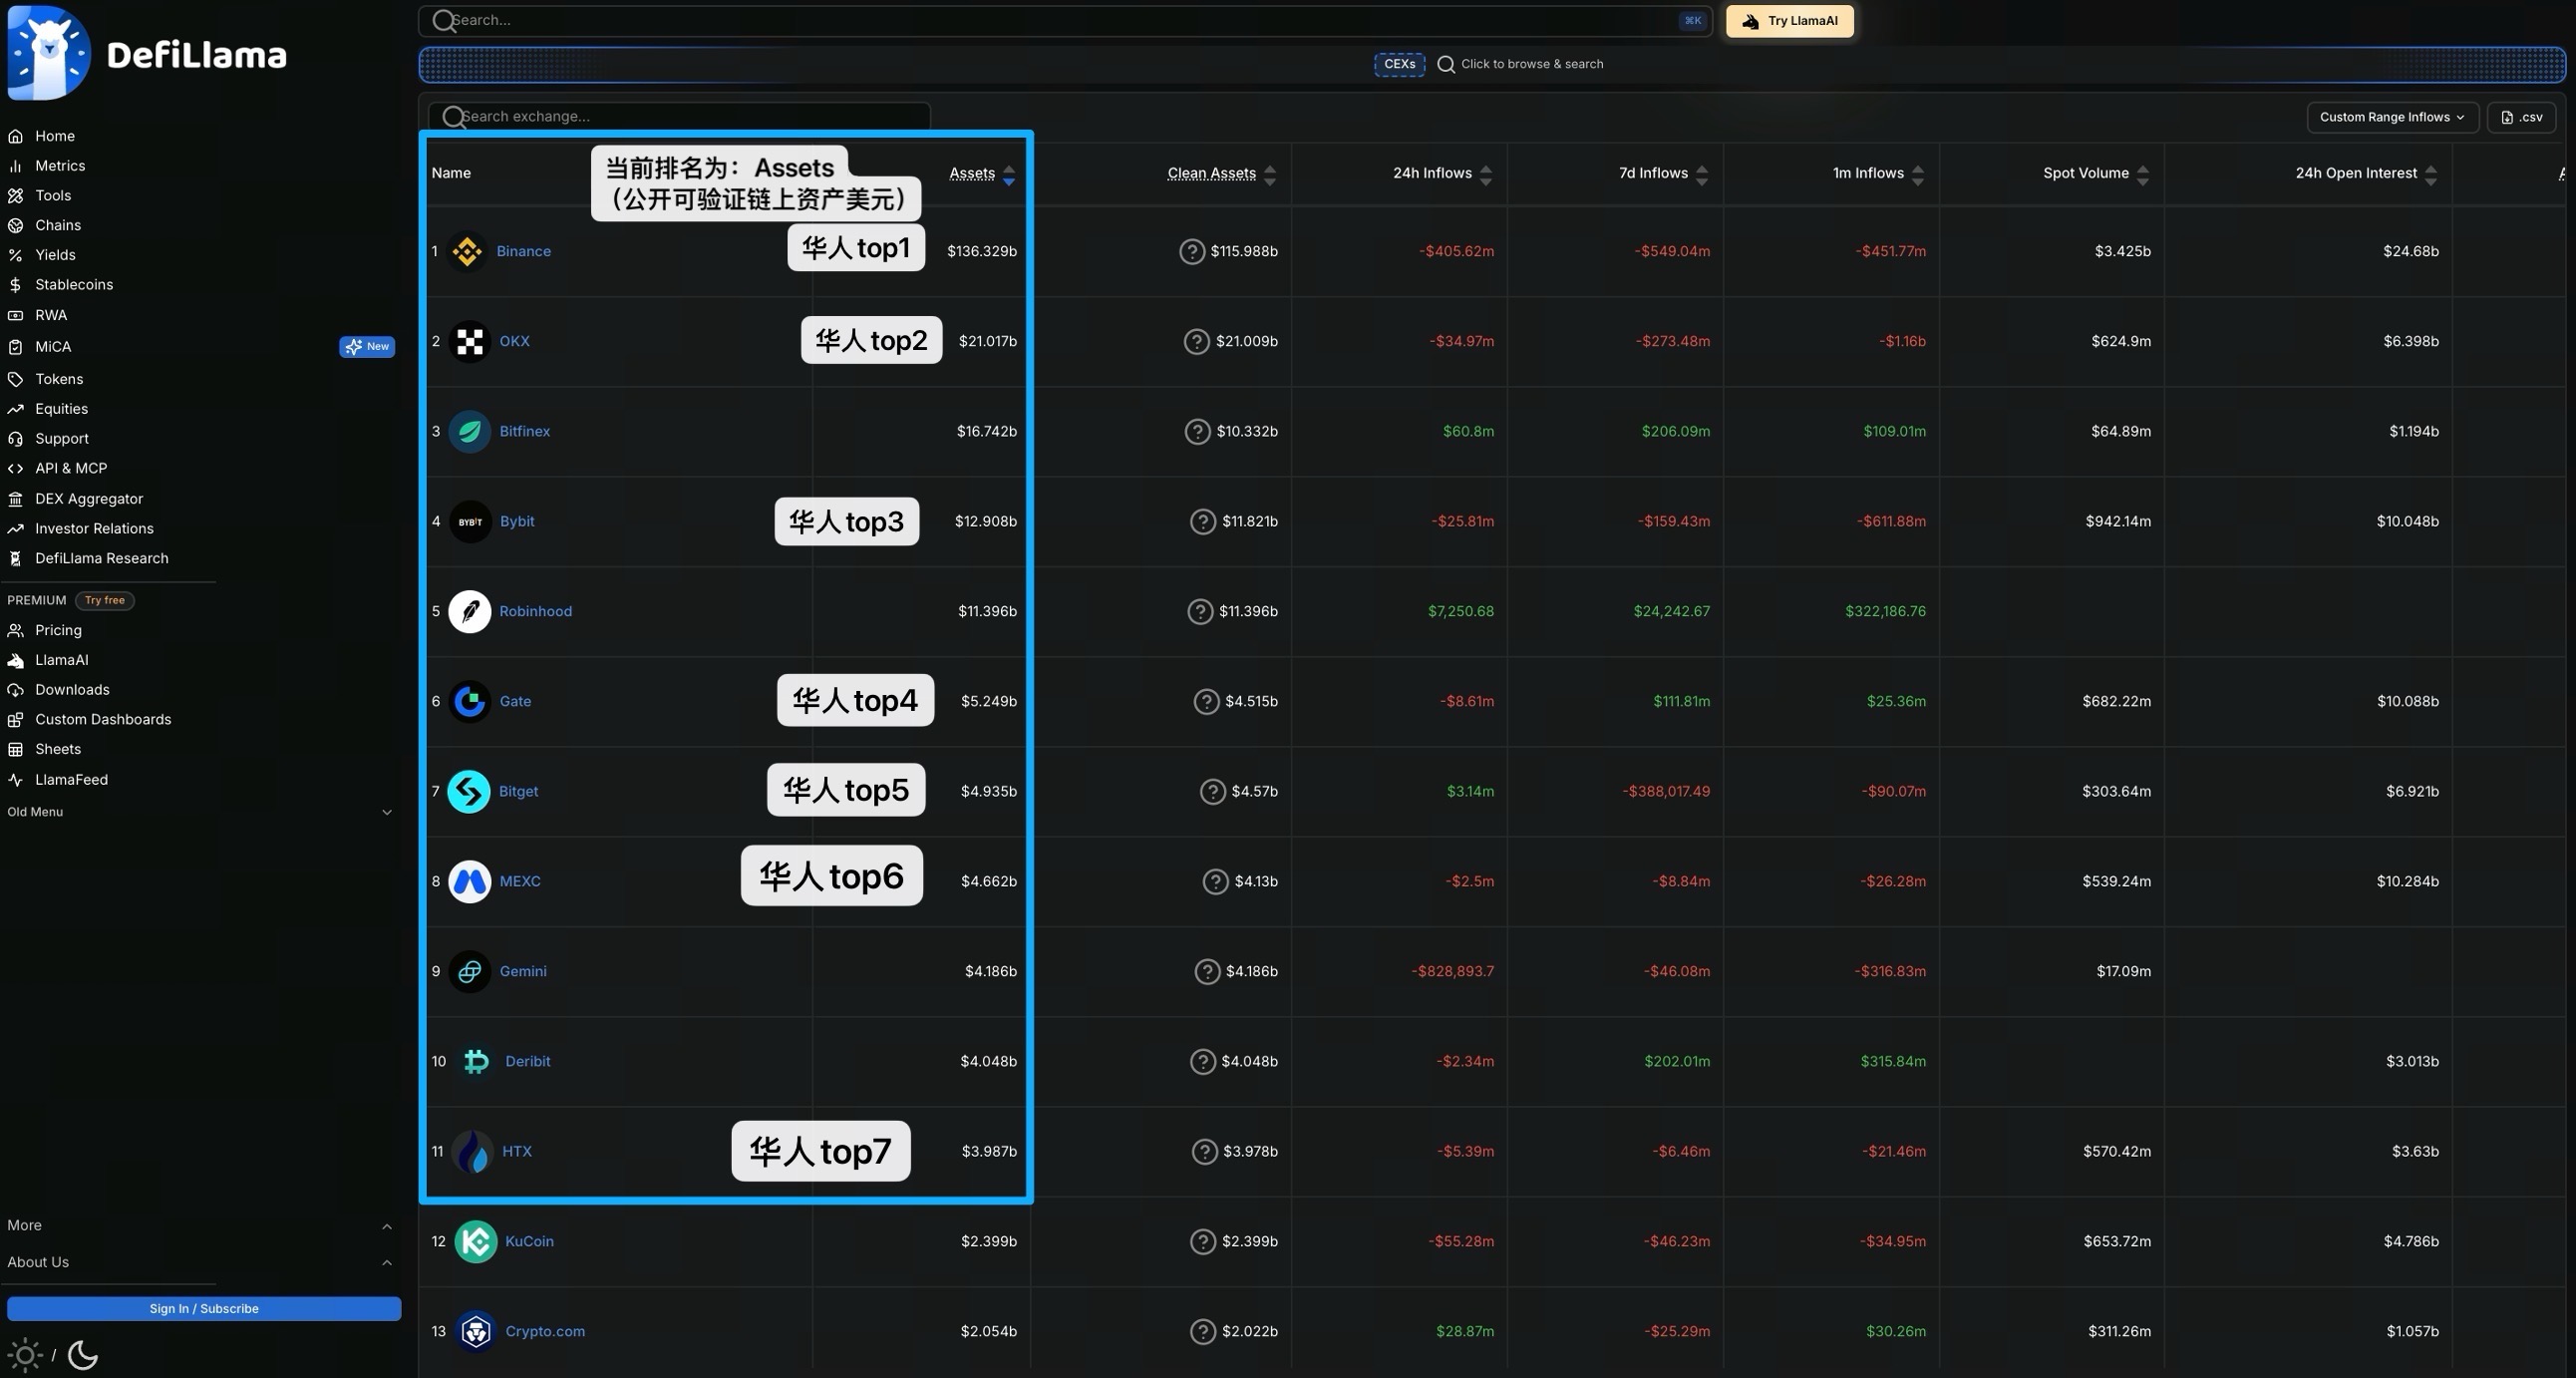This screenshot has width=2576, height=1378.
Task: Click the Bitfinex leaf logo
Action: [x=469, y=431]
